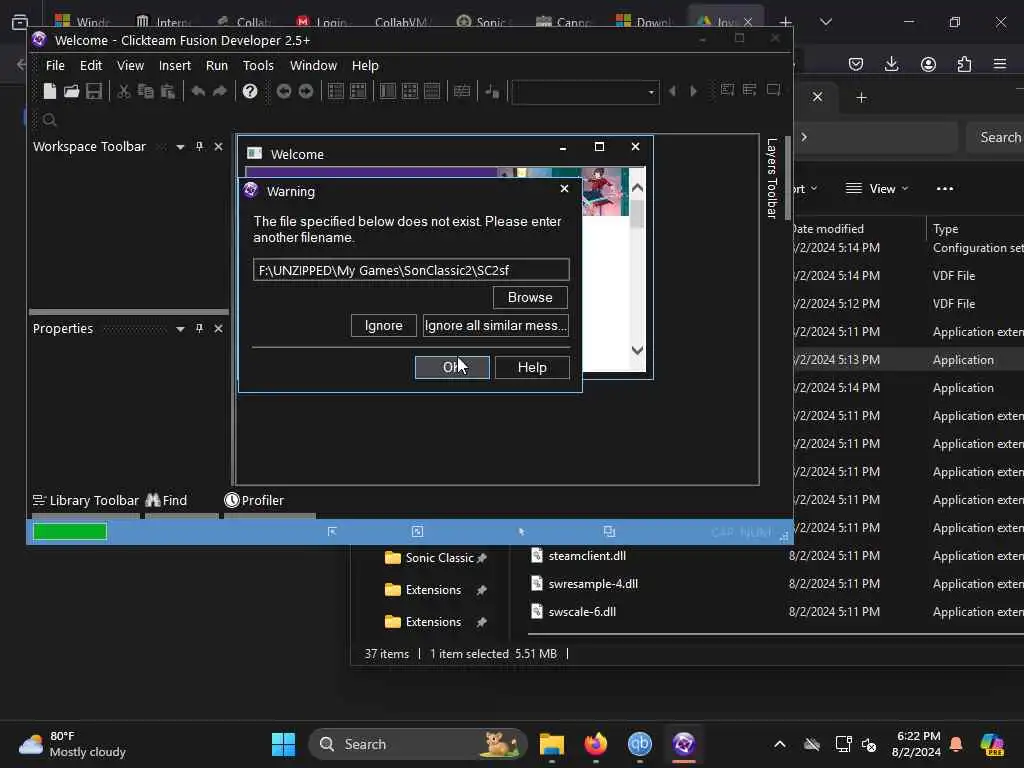This screenshot has width=1024, height=768.
Task: Click the taskbar Search box
Action: [417, 744]
